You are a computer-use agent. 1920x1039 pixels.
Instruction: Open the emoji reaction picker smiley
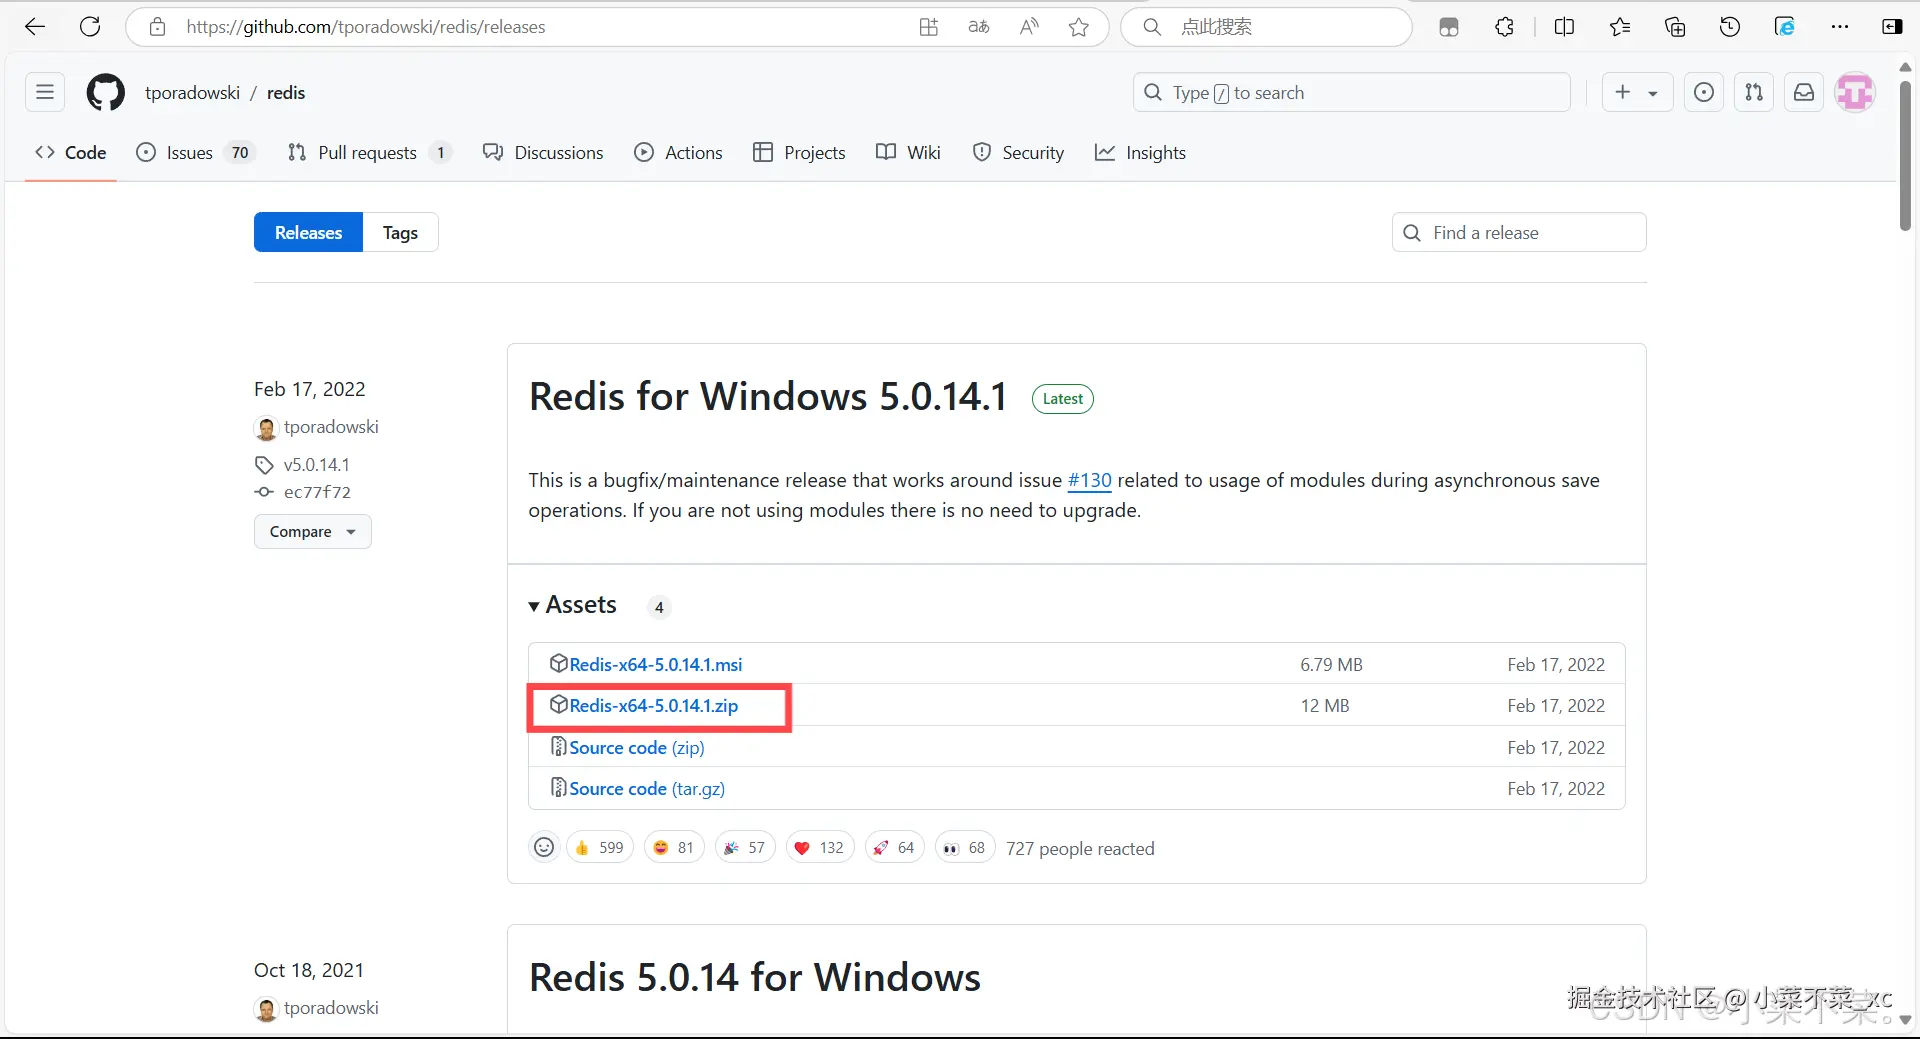[x=544, y=848]
